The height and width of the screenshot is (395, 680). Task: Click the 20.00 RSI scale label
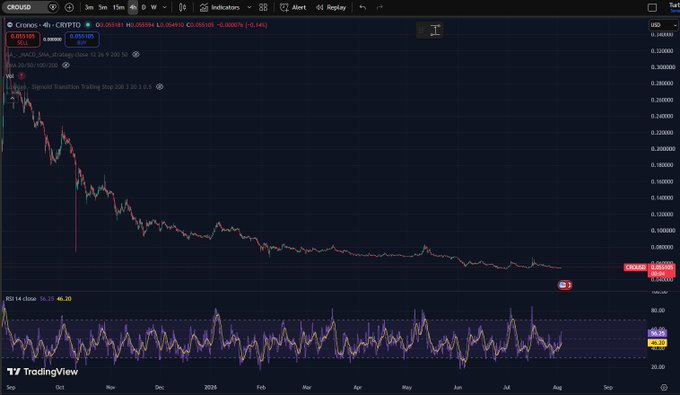click(658, 367)
